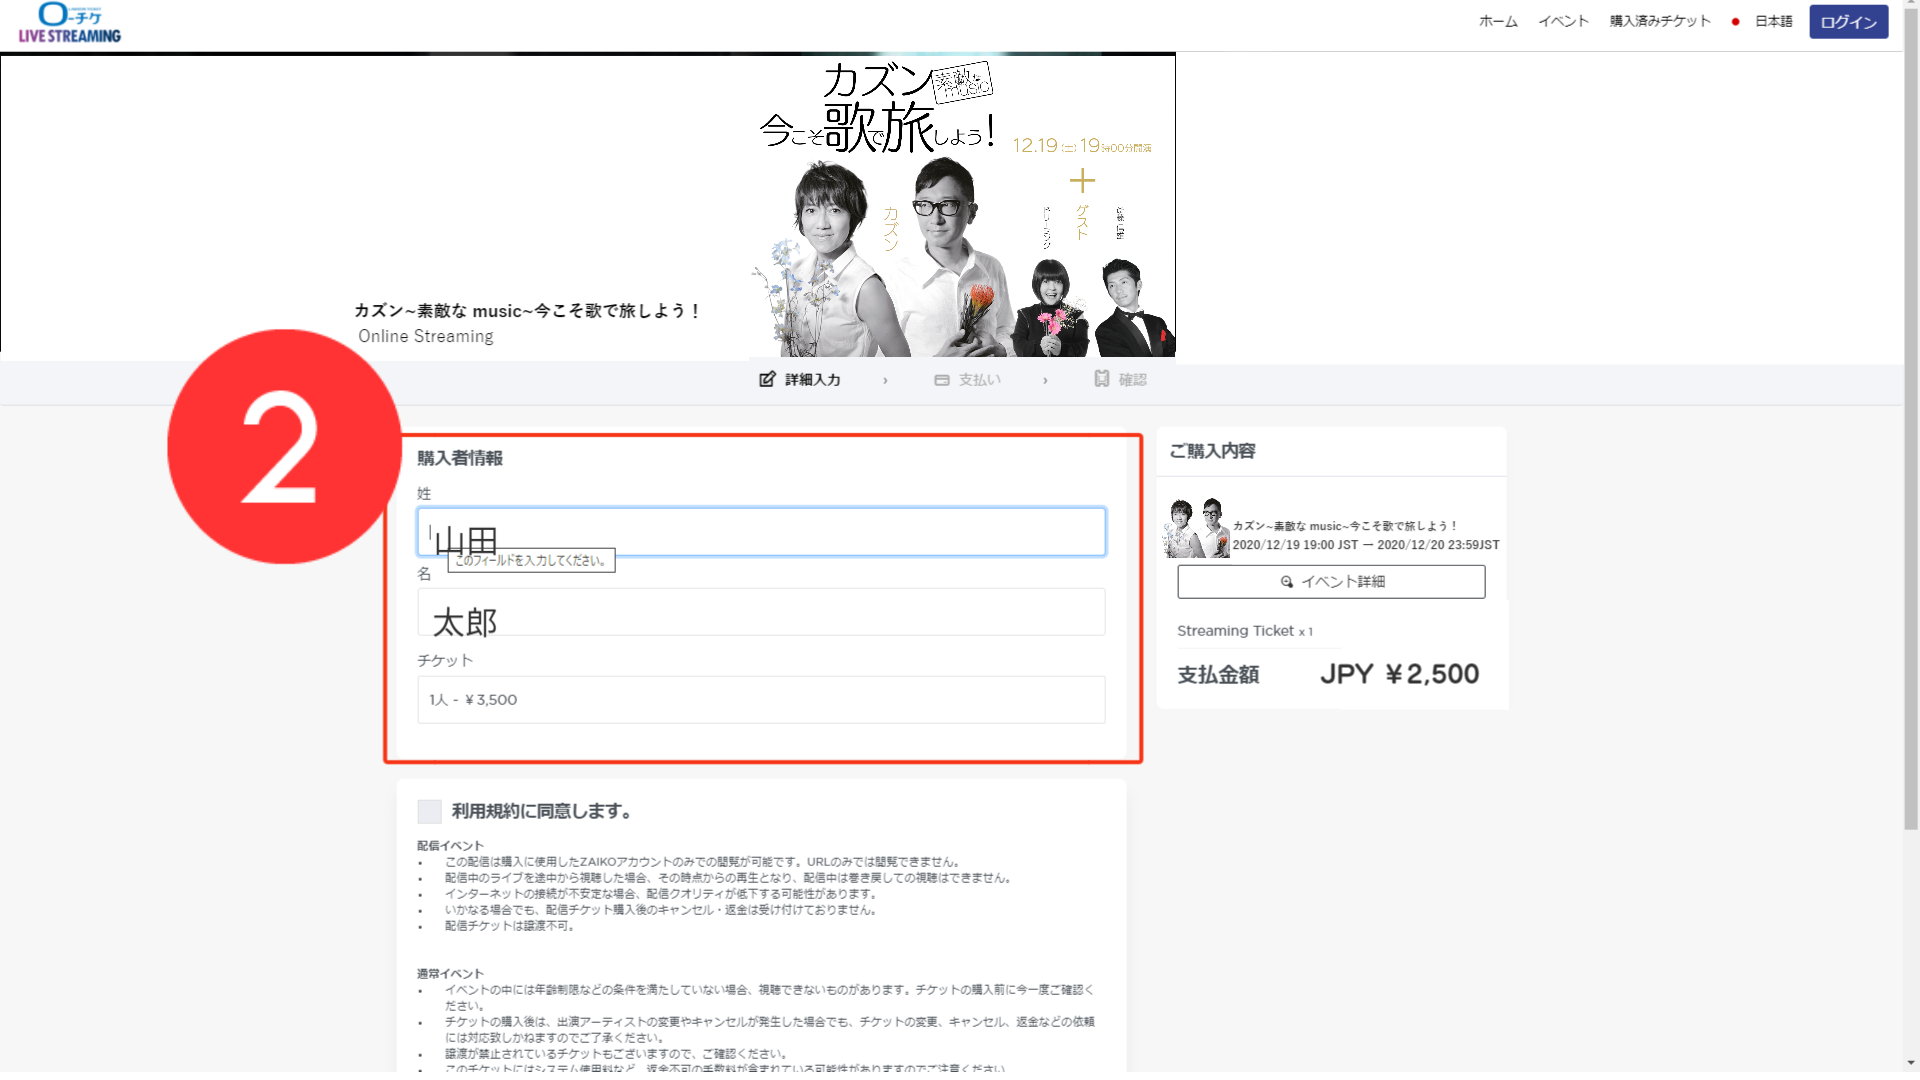Open 購入済みチケット in navigation

pyautogui.click(x=1660, y=21)
